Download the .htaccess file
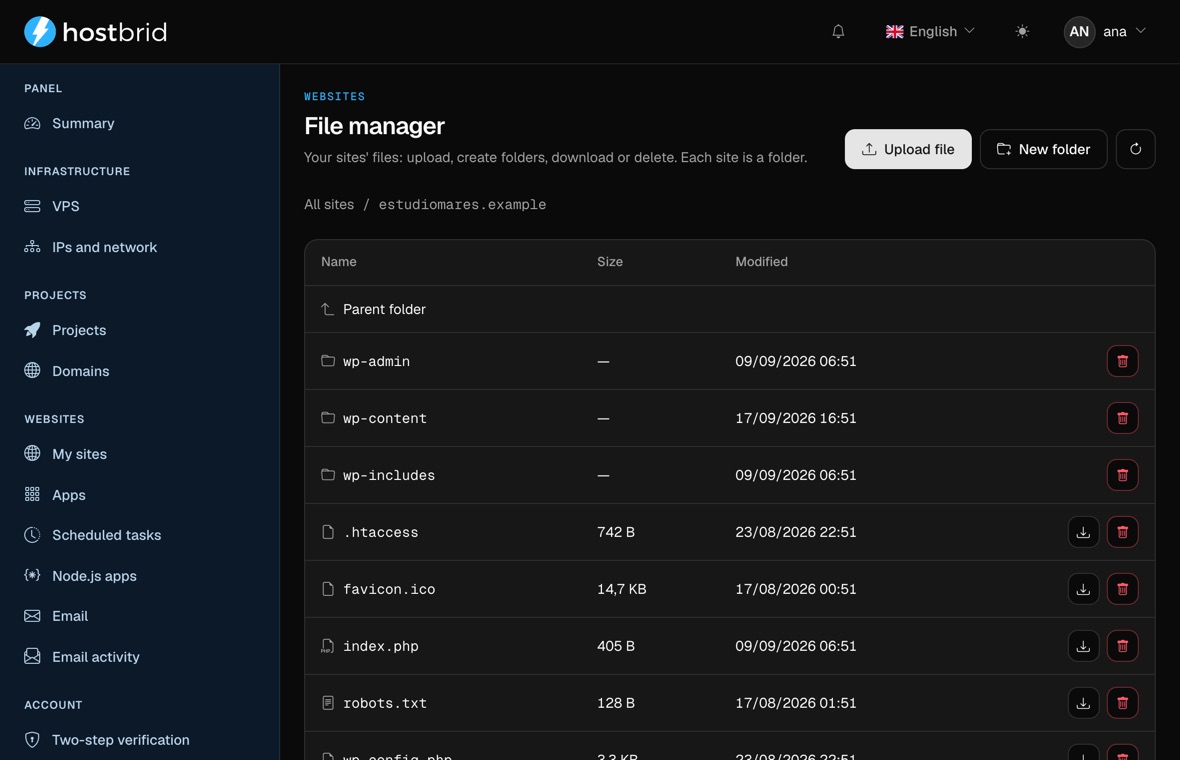 (1083, 532)
